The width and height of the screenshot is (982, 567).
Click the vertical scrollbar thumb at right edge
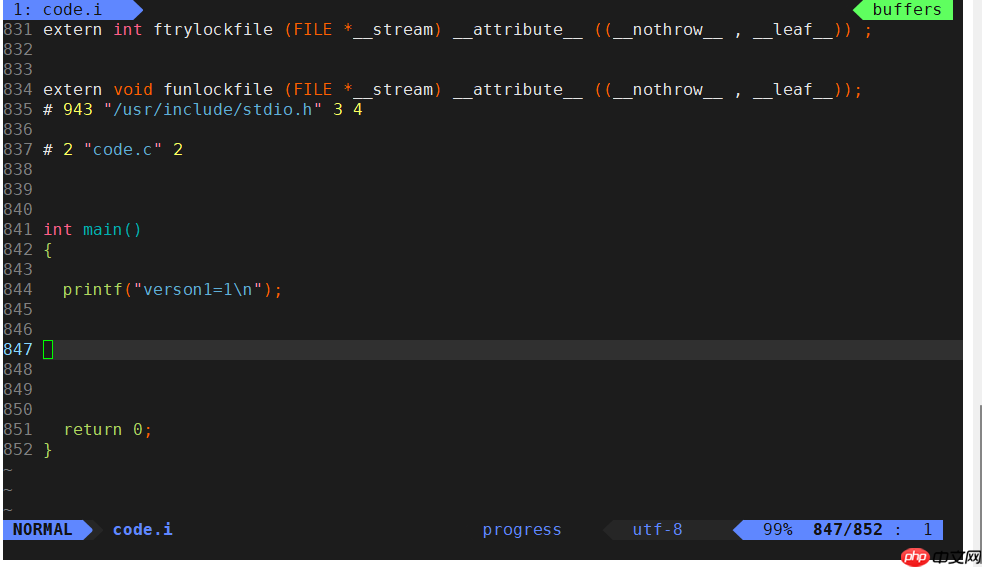(980, 477)
